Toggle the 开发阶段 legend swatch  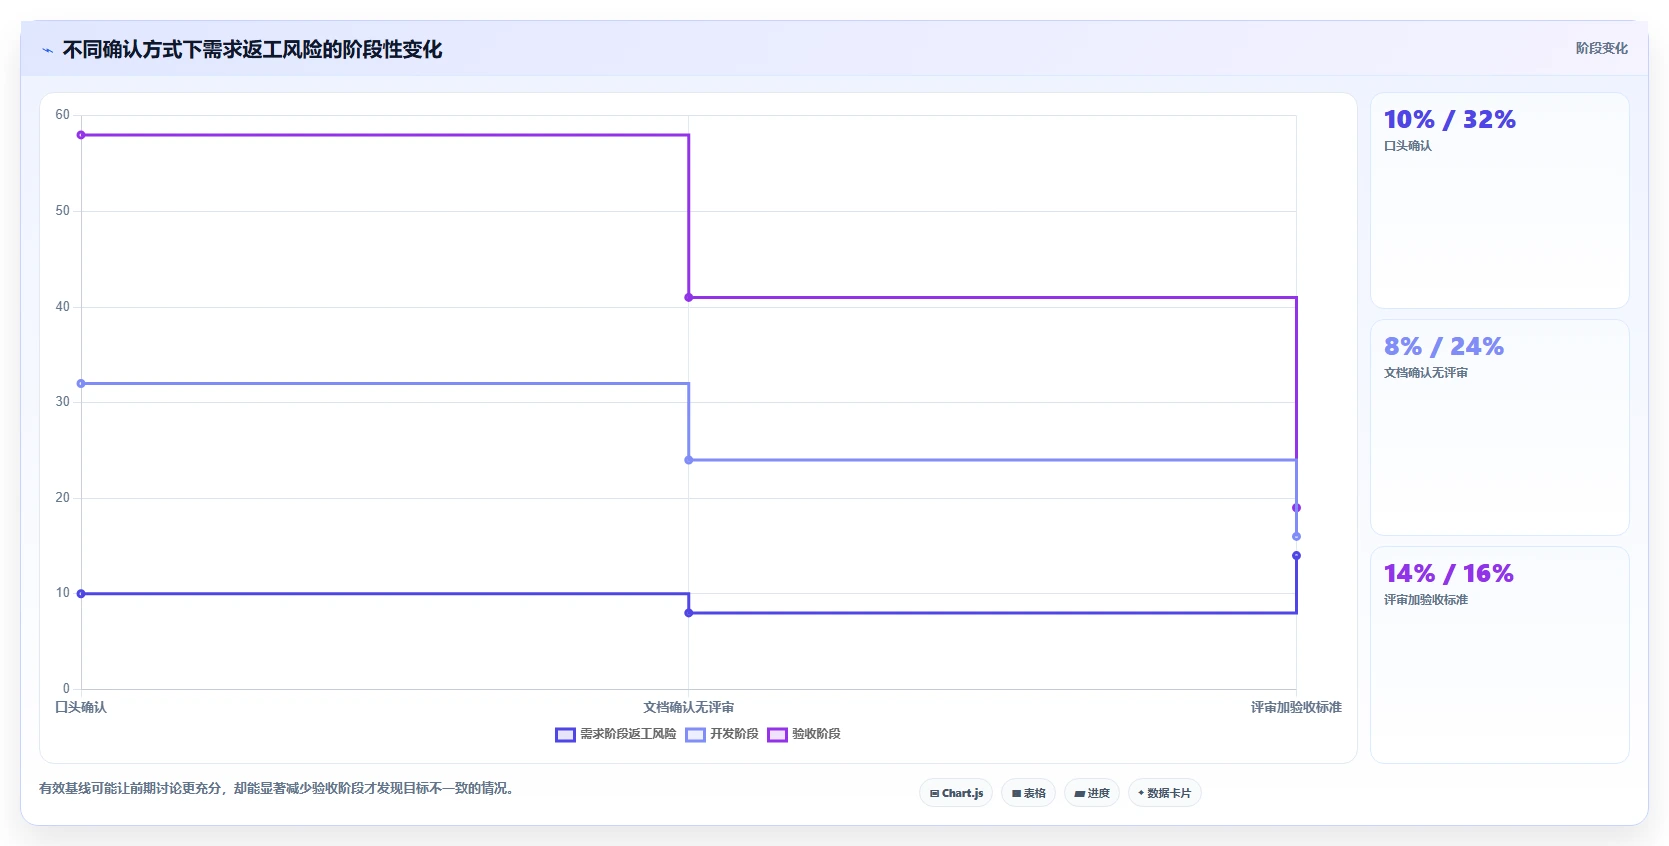[x=695, y=734]
